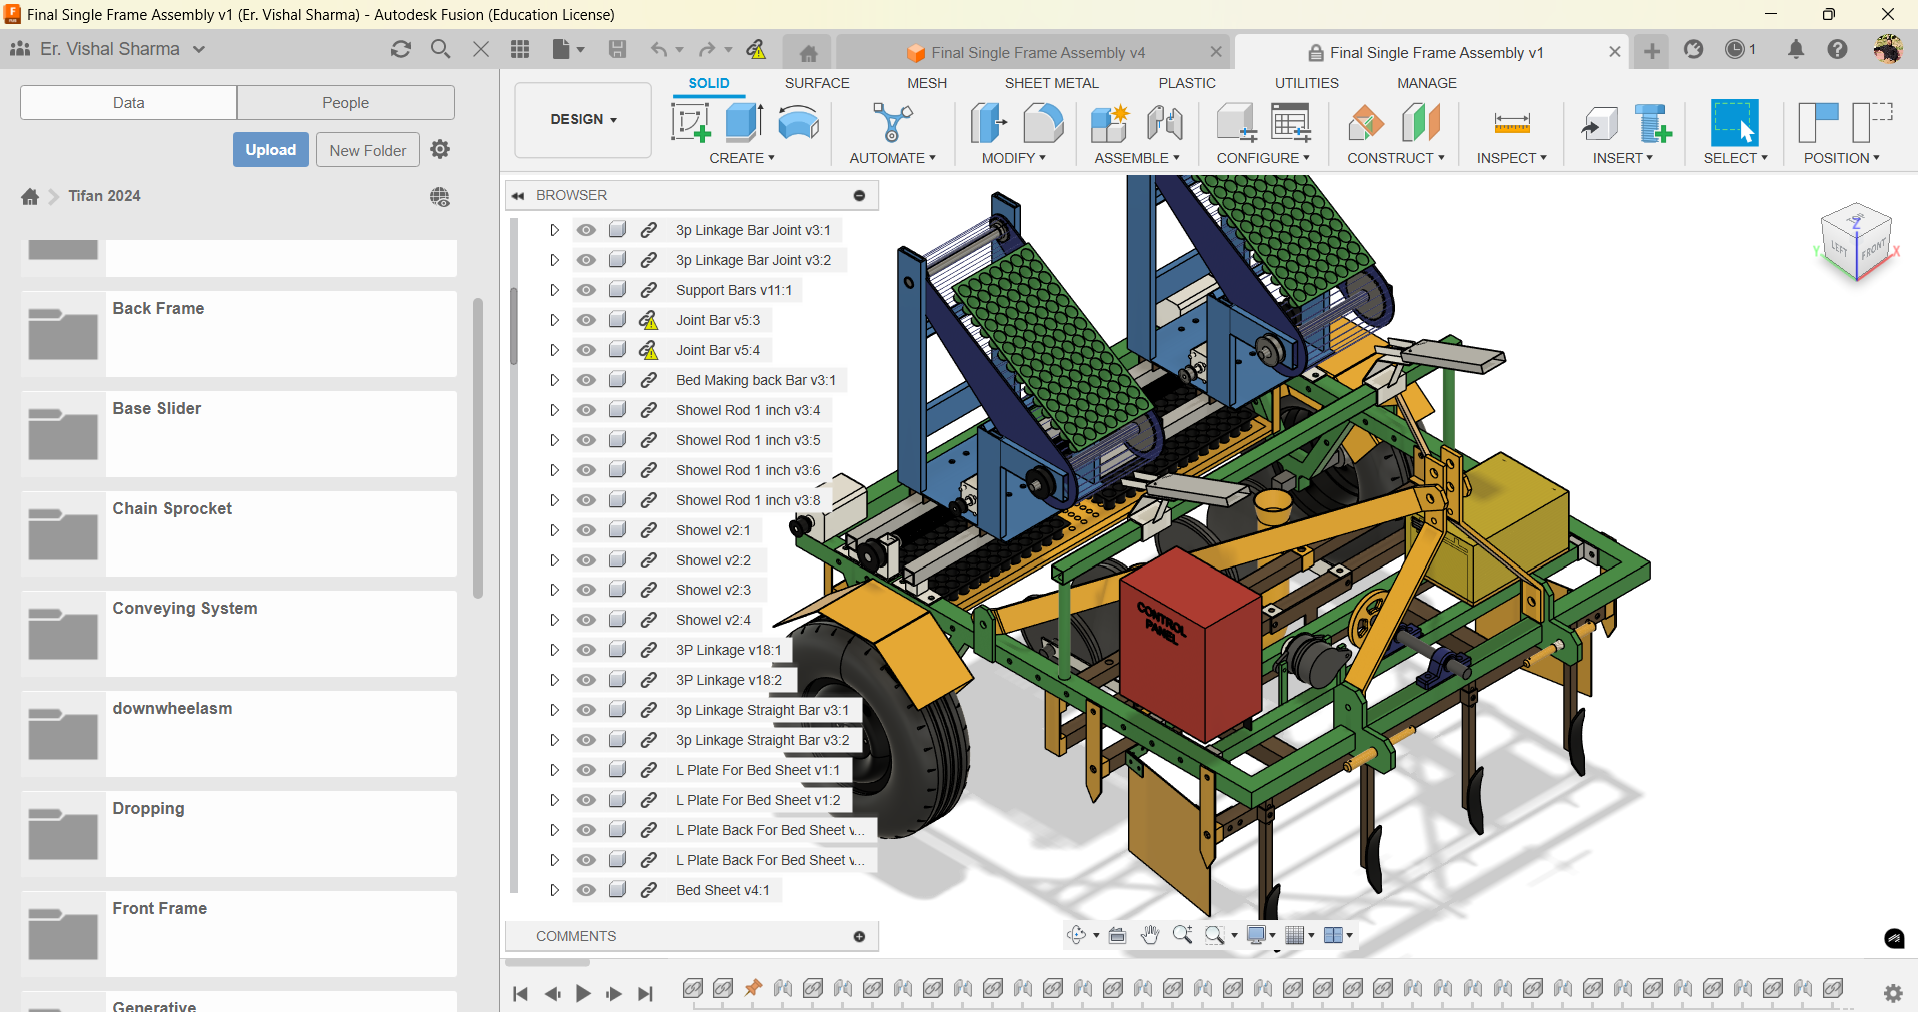The height and width of the screenshot is (1012, 1918).
Task: Click the Undo arrow icon
Action: [x=658, y=49]
